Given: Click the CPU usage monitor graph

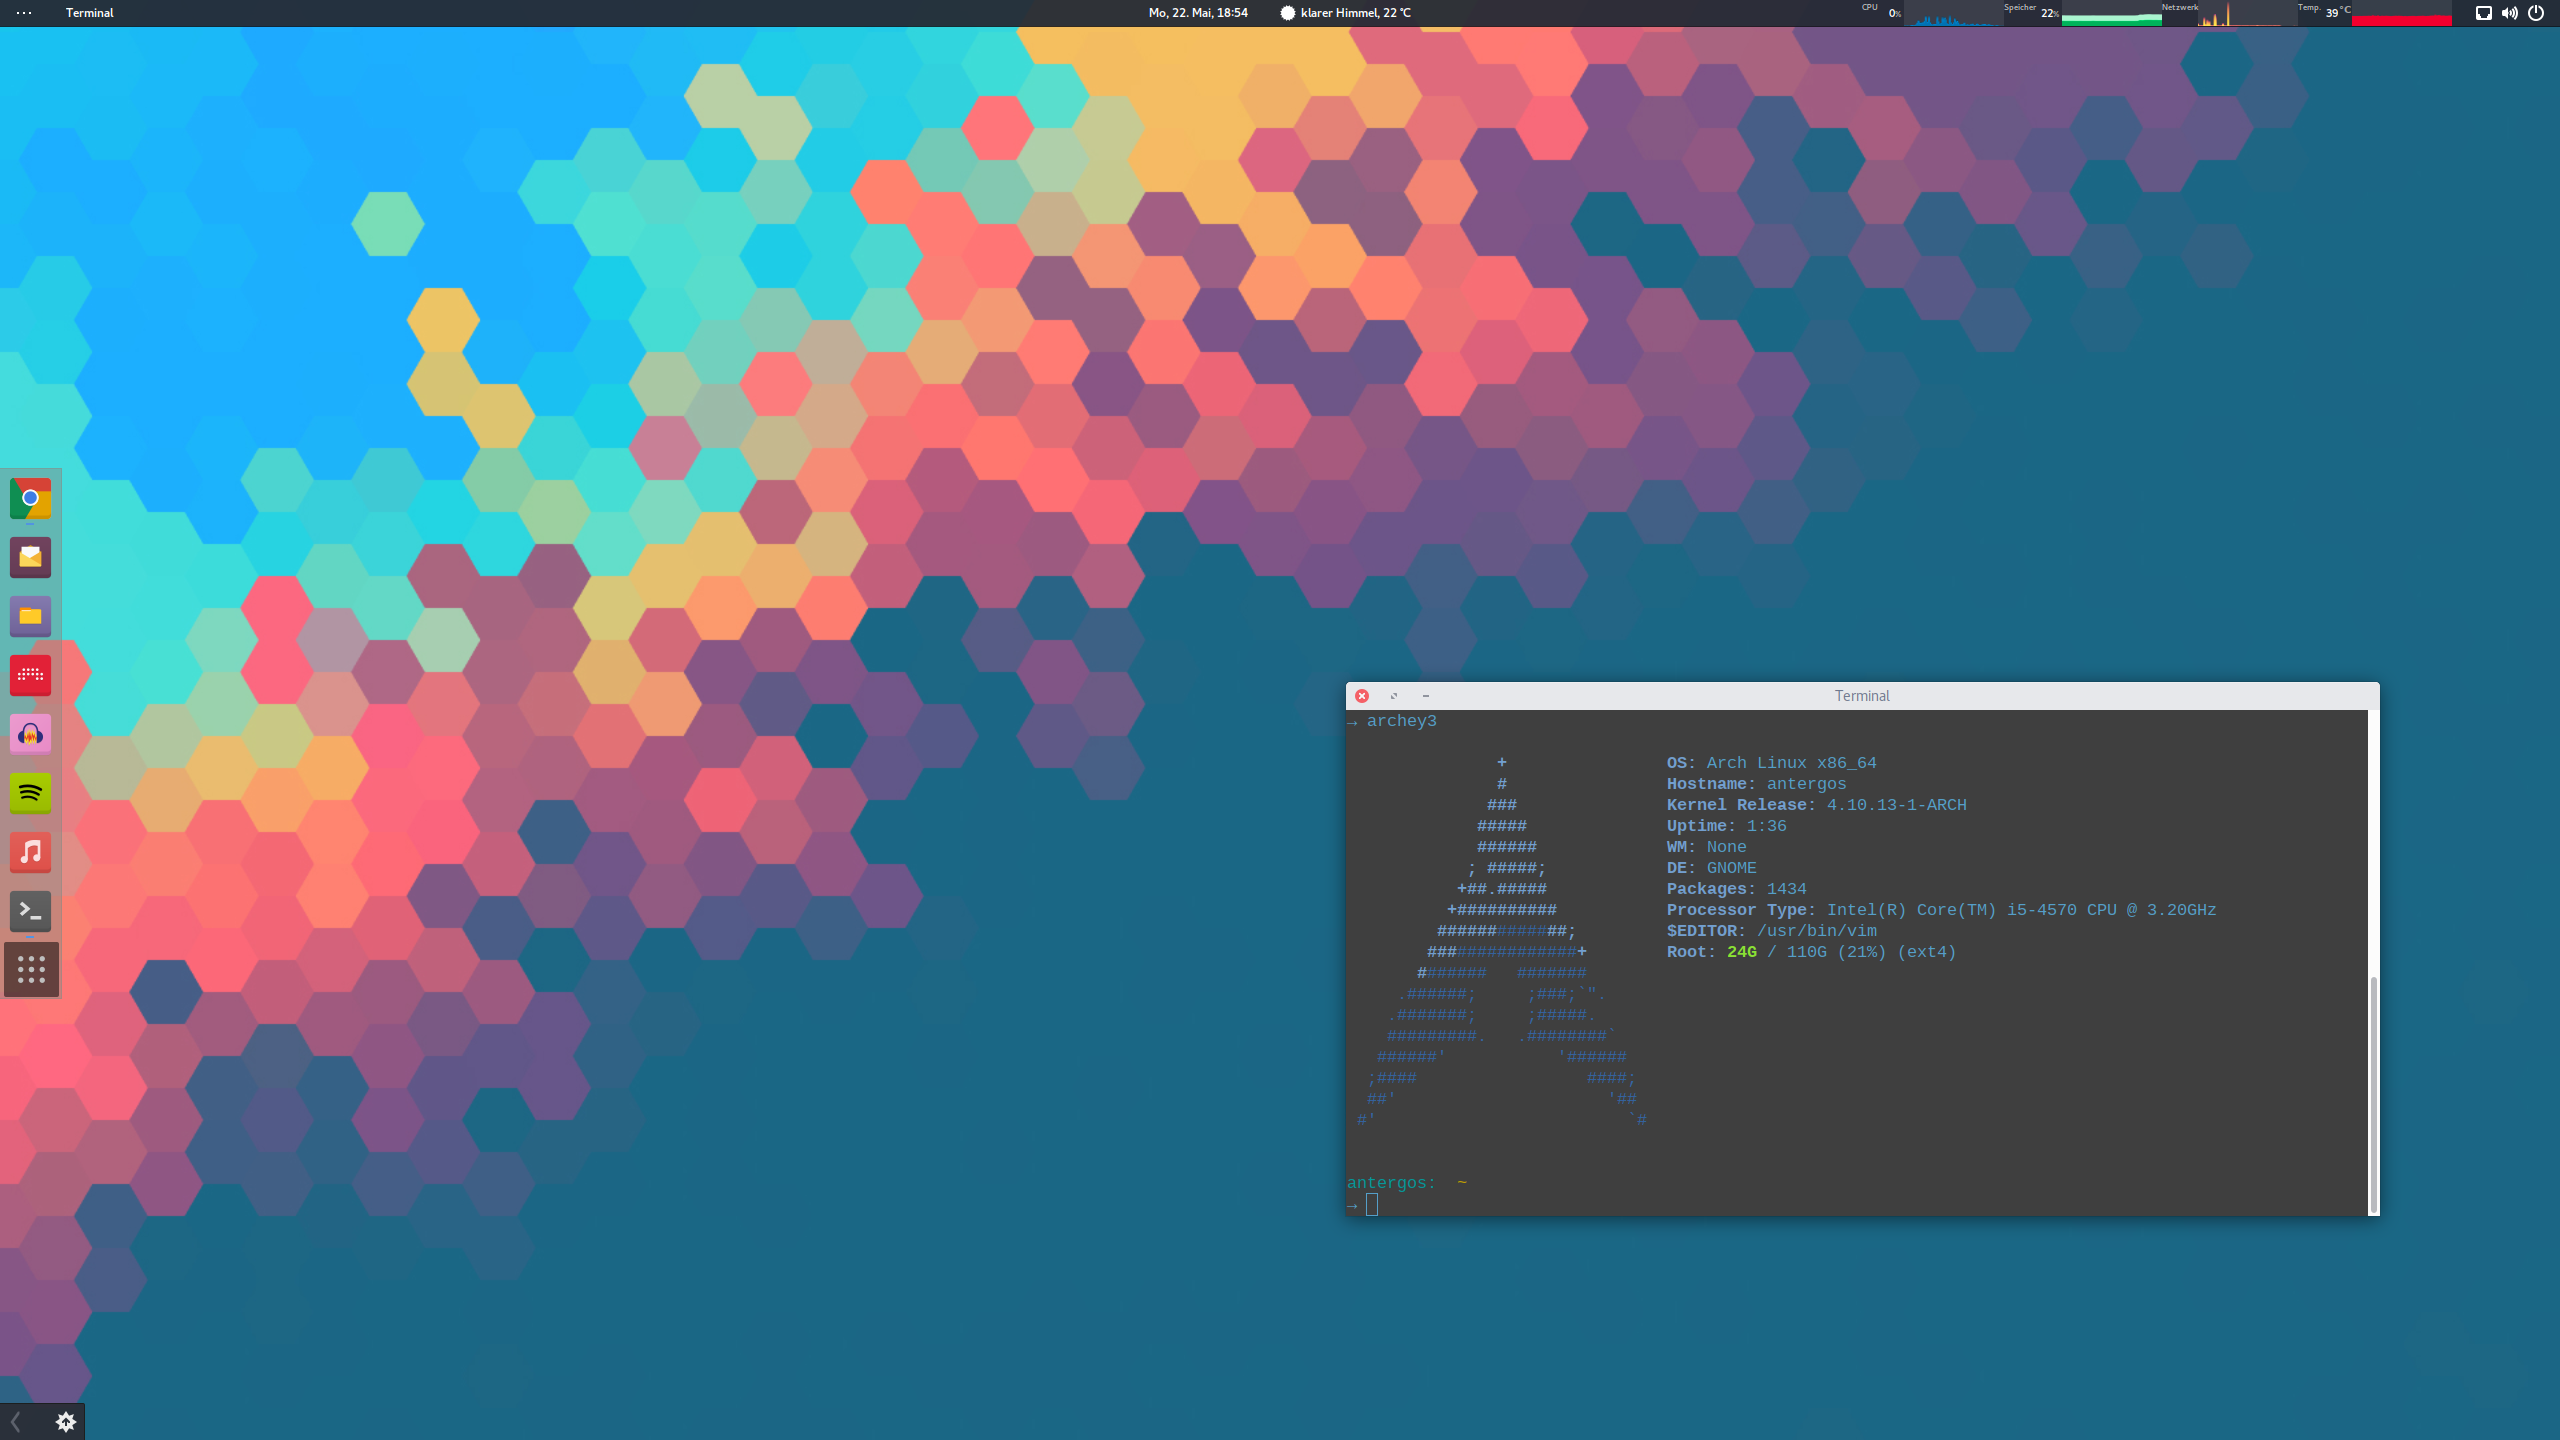Looking at the screenshot, I should pyautogui.click(x=1952, y=15).
